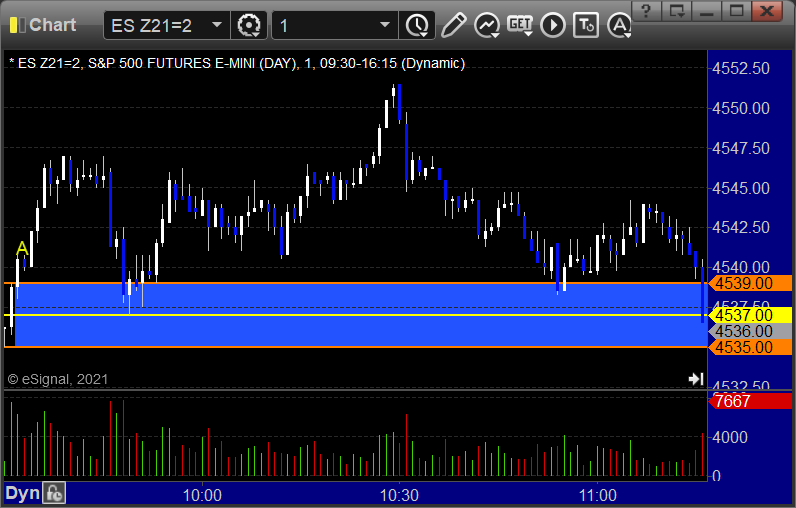Click the gray 4536.00 price marker
796x508 pixels.
[750, 331]
